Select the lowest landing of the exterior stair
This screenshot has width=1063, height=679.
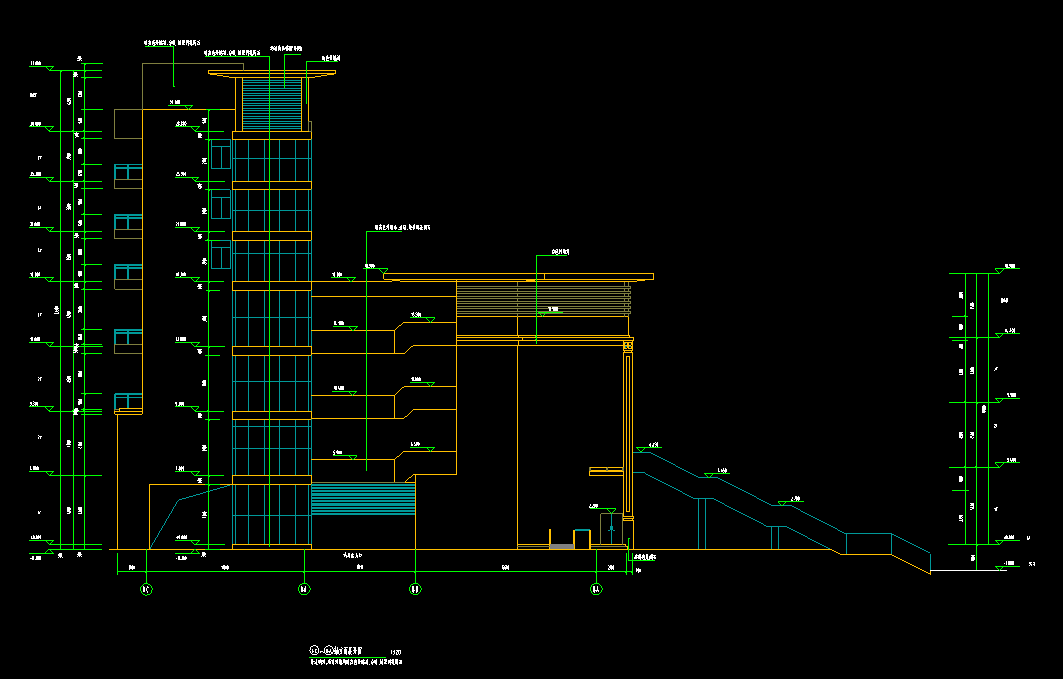click(x=868, y=543)
